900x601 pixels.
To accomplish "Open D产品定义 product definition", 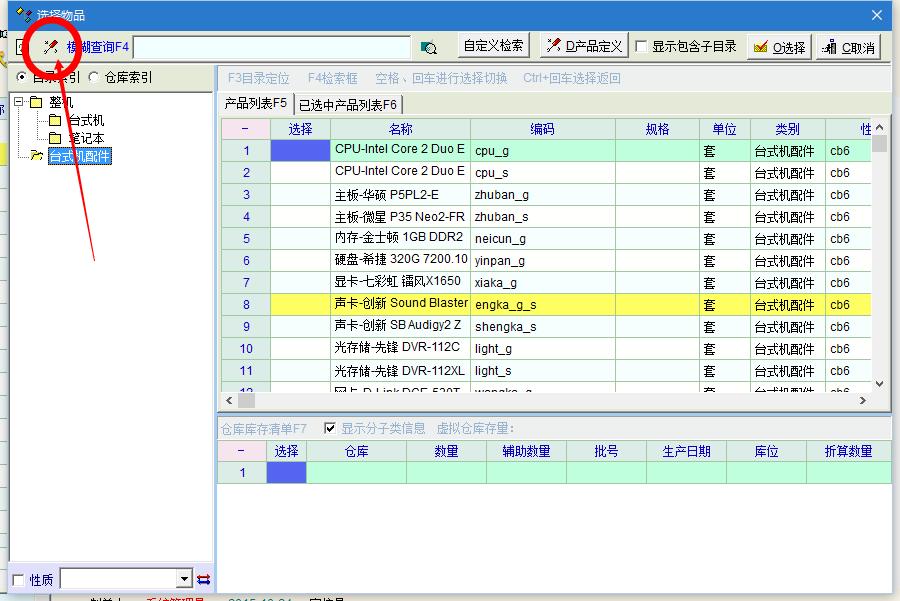I will pyautogui.click(x=584, y=46).
